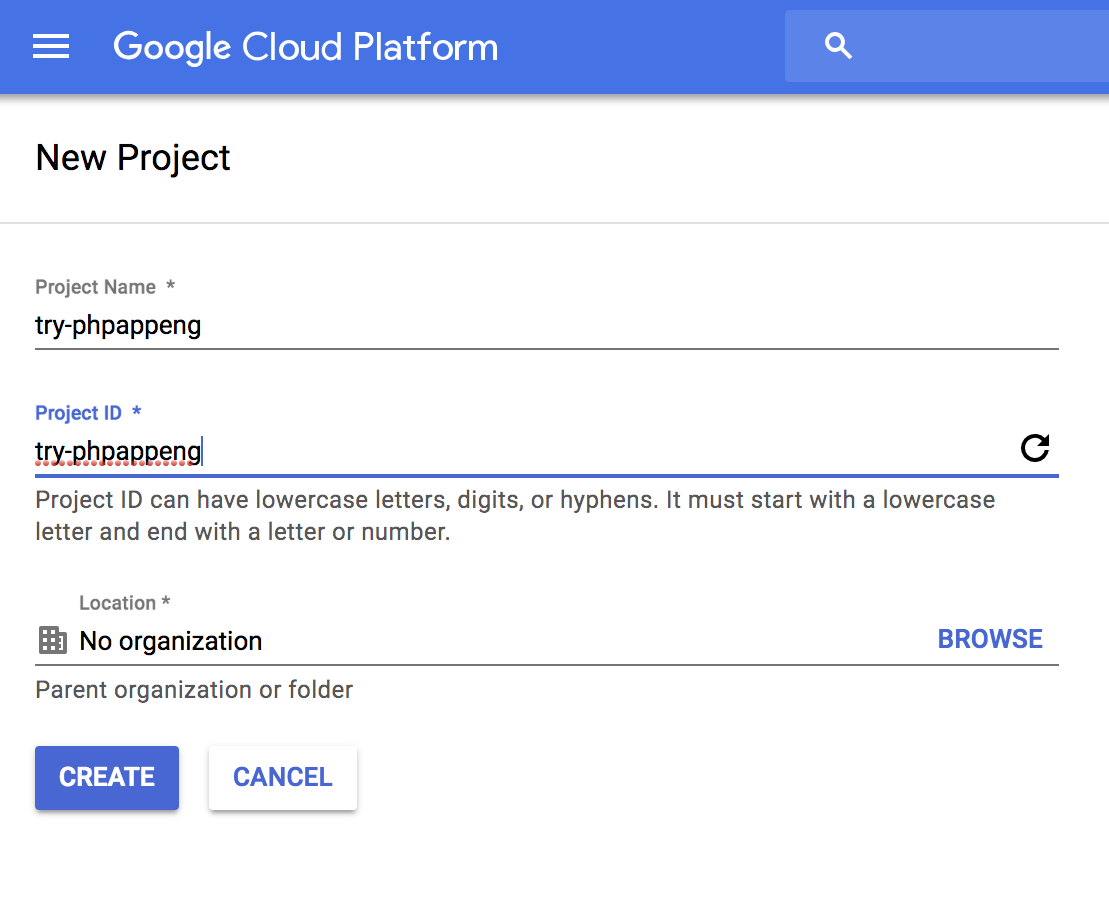This screenshot has width=1109, height=900.
Task: Click the organization building icon
Action: (52, 640)
